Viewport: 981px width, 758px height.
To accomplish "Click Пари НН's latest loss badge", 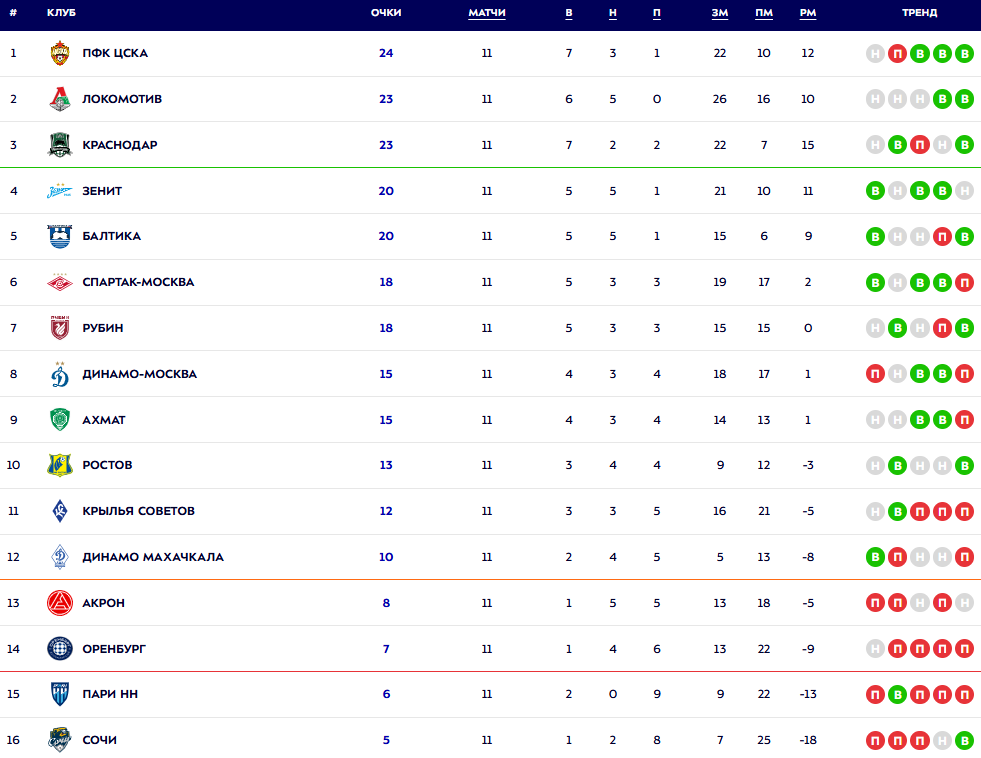I will tap(964, 695).
